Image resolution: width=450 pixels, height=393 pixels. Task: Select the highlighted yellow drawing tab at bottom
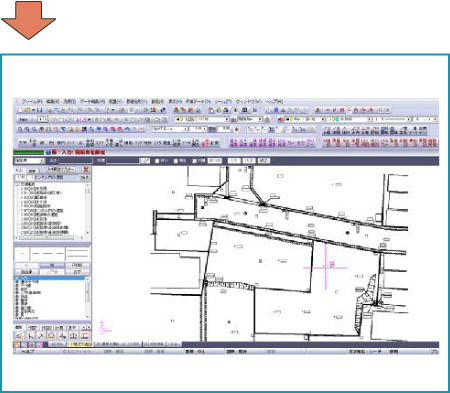click(x=80, y=344)
